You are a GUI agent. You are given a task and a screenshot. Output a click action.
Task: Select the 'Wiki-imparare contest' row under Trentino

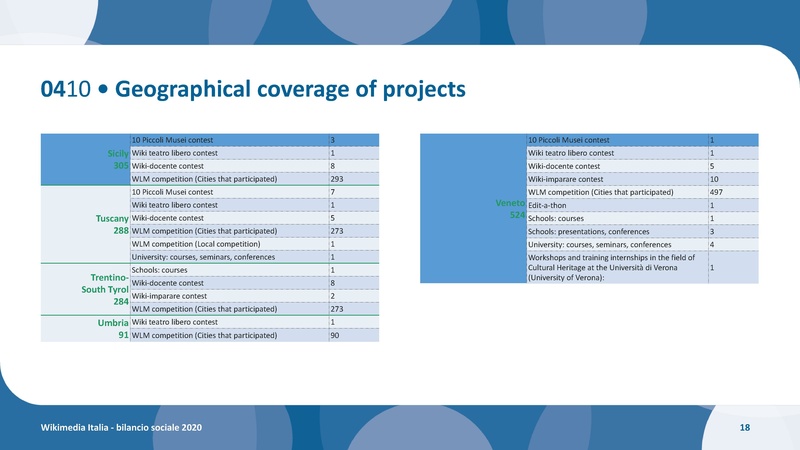point(228,296)
